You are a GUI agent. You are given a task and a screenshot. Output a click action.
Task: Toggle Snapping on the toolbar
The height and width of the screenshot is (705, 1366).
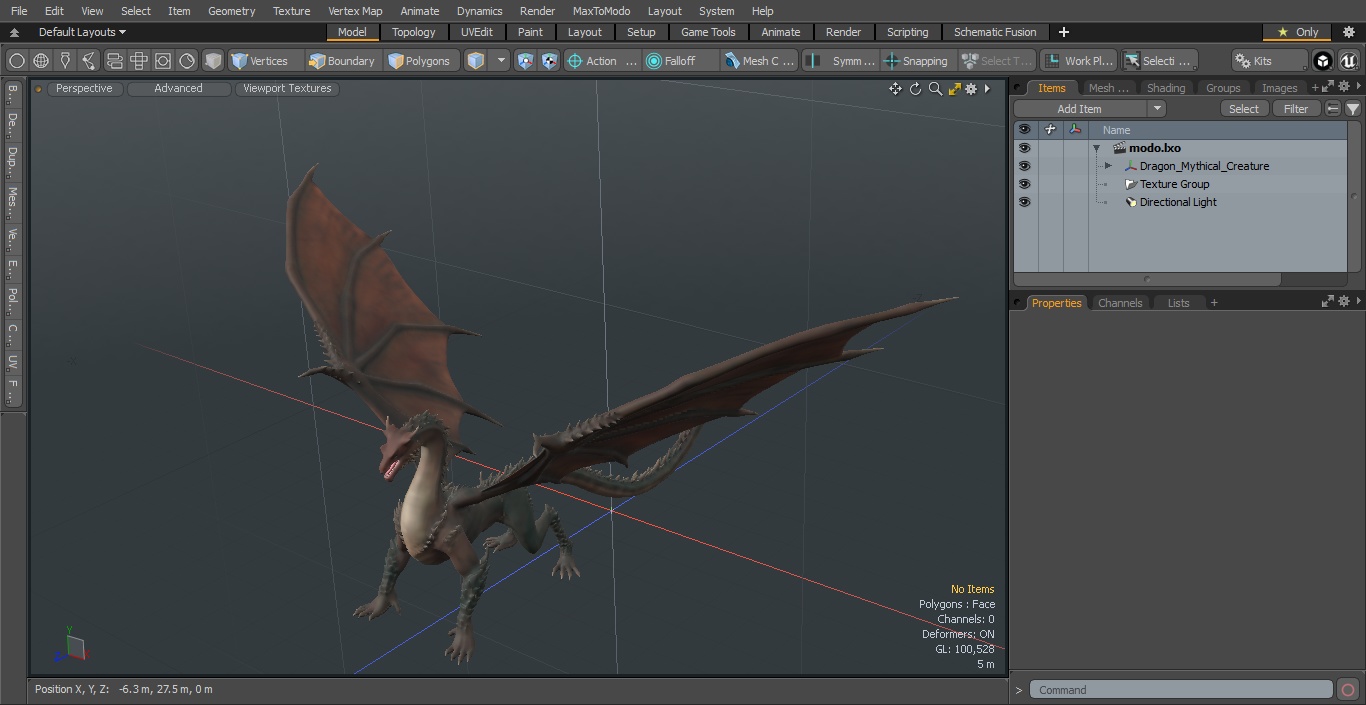(916, 61)
